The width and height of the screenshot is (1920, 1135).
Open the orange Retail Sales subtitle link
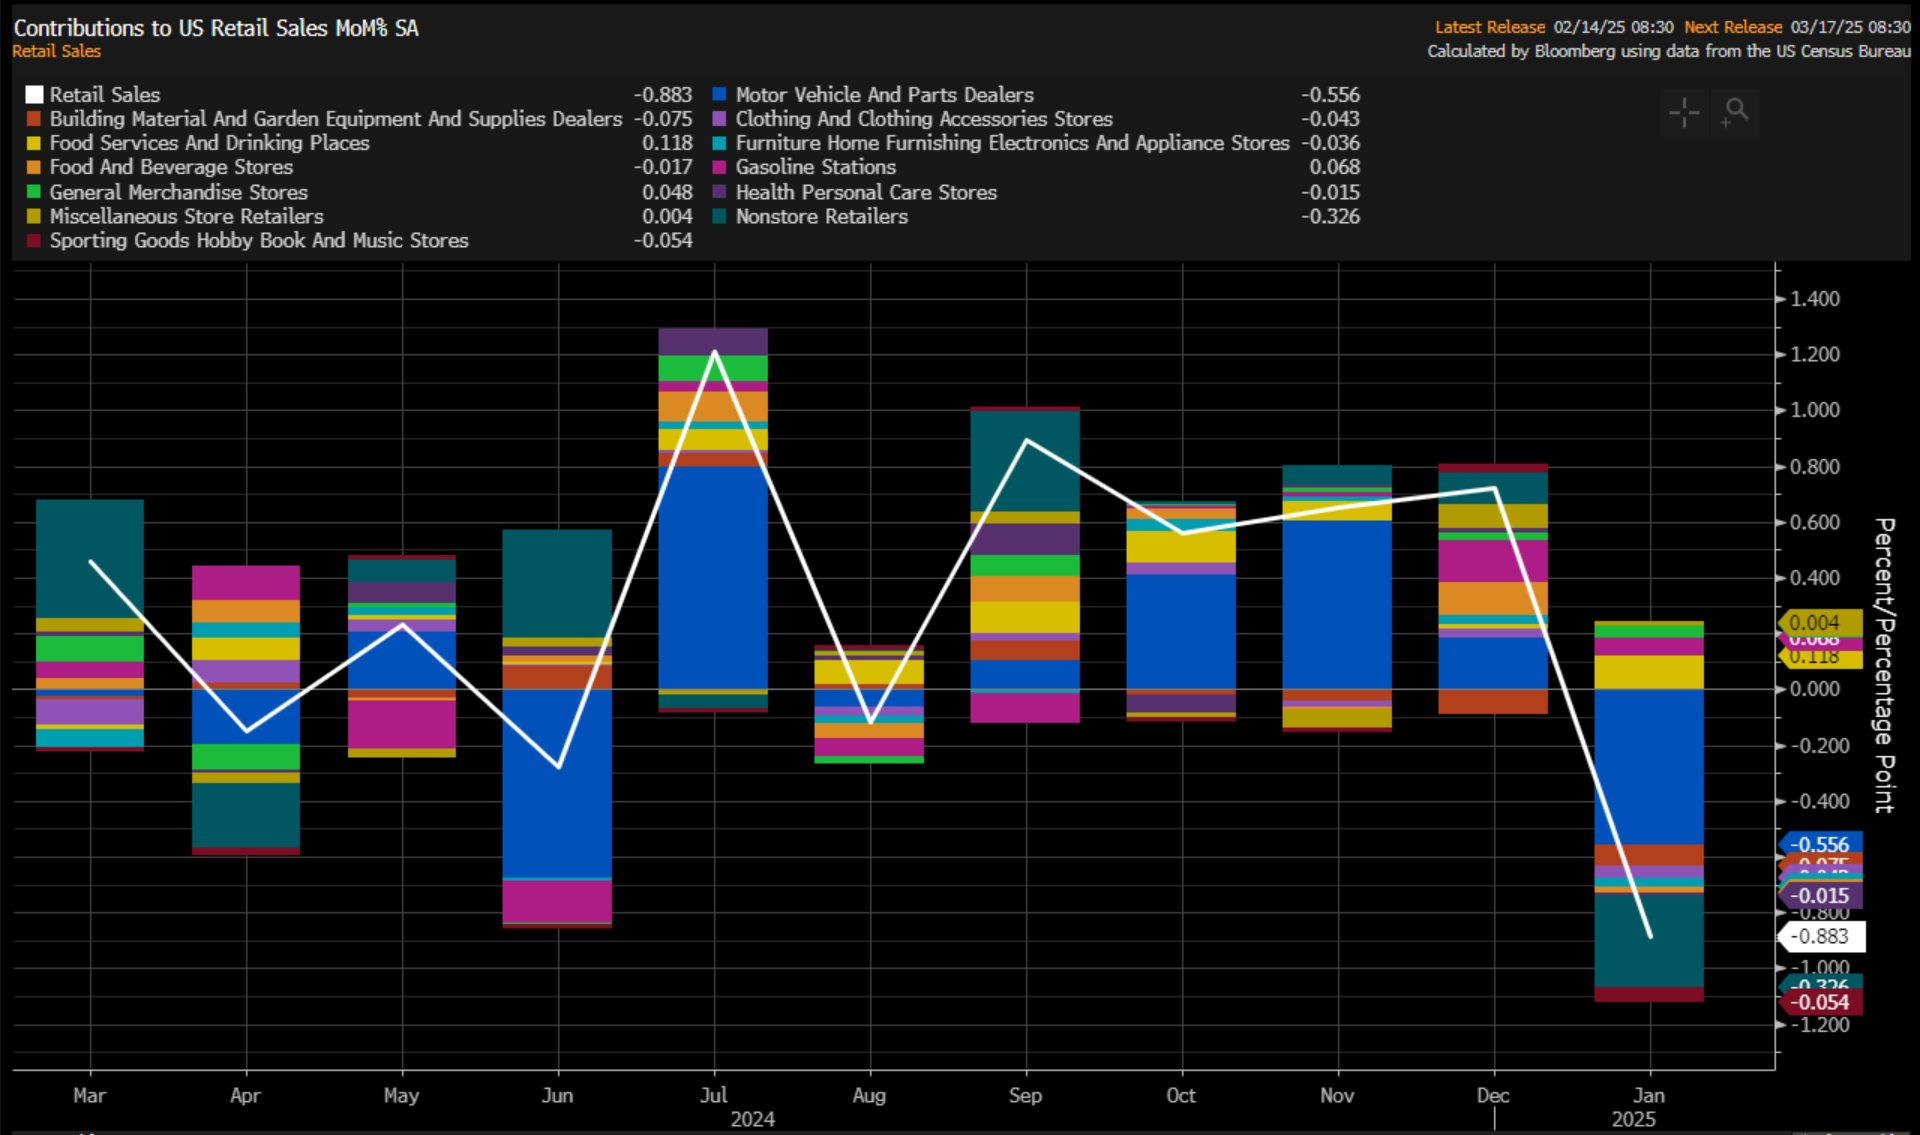[x=56, y=51]
